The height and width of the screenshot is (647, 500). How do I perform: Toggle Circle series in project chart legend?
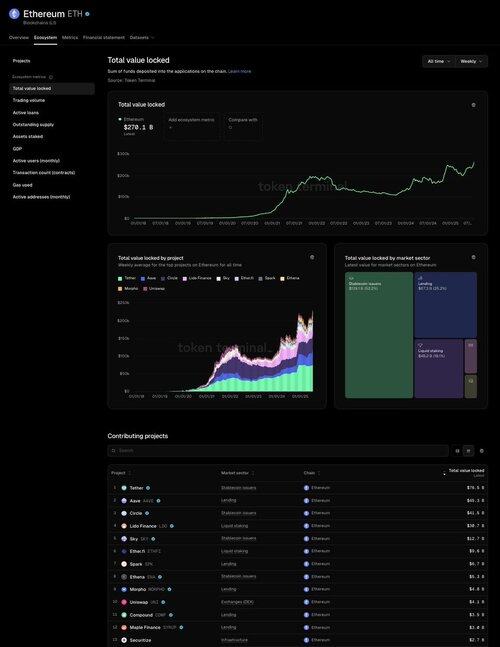pos(169,279)
